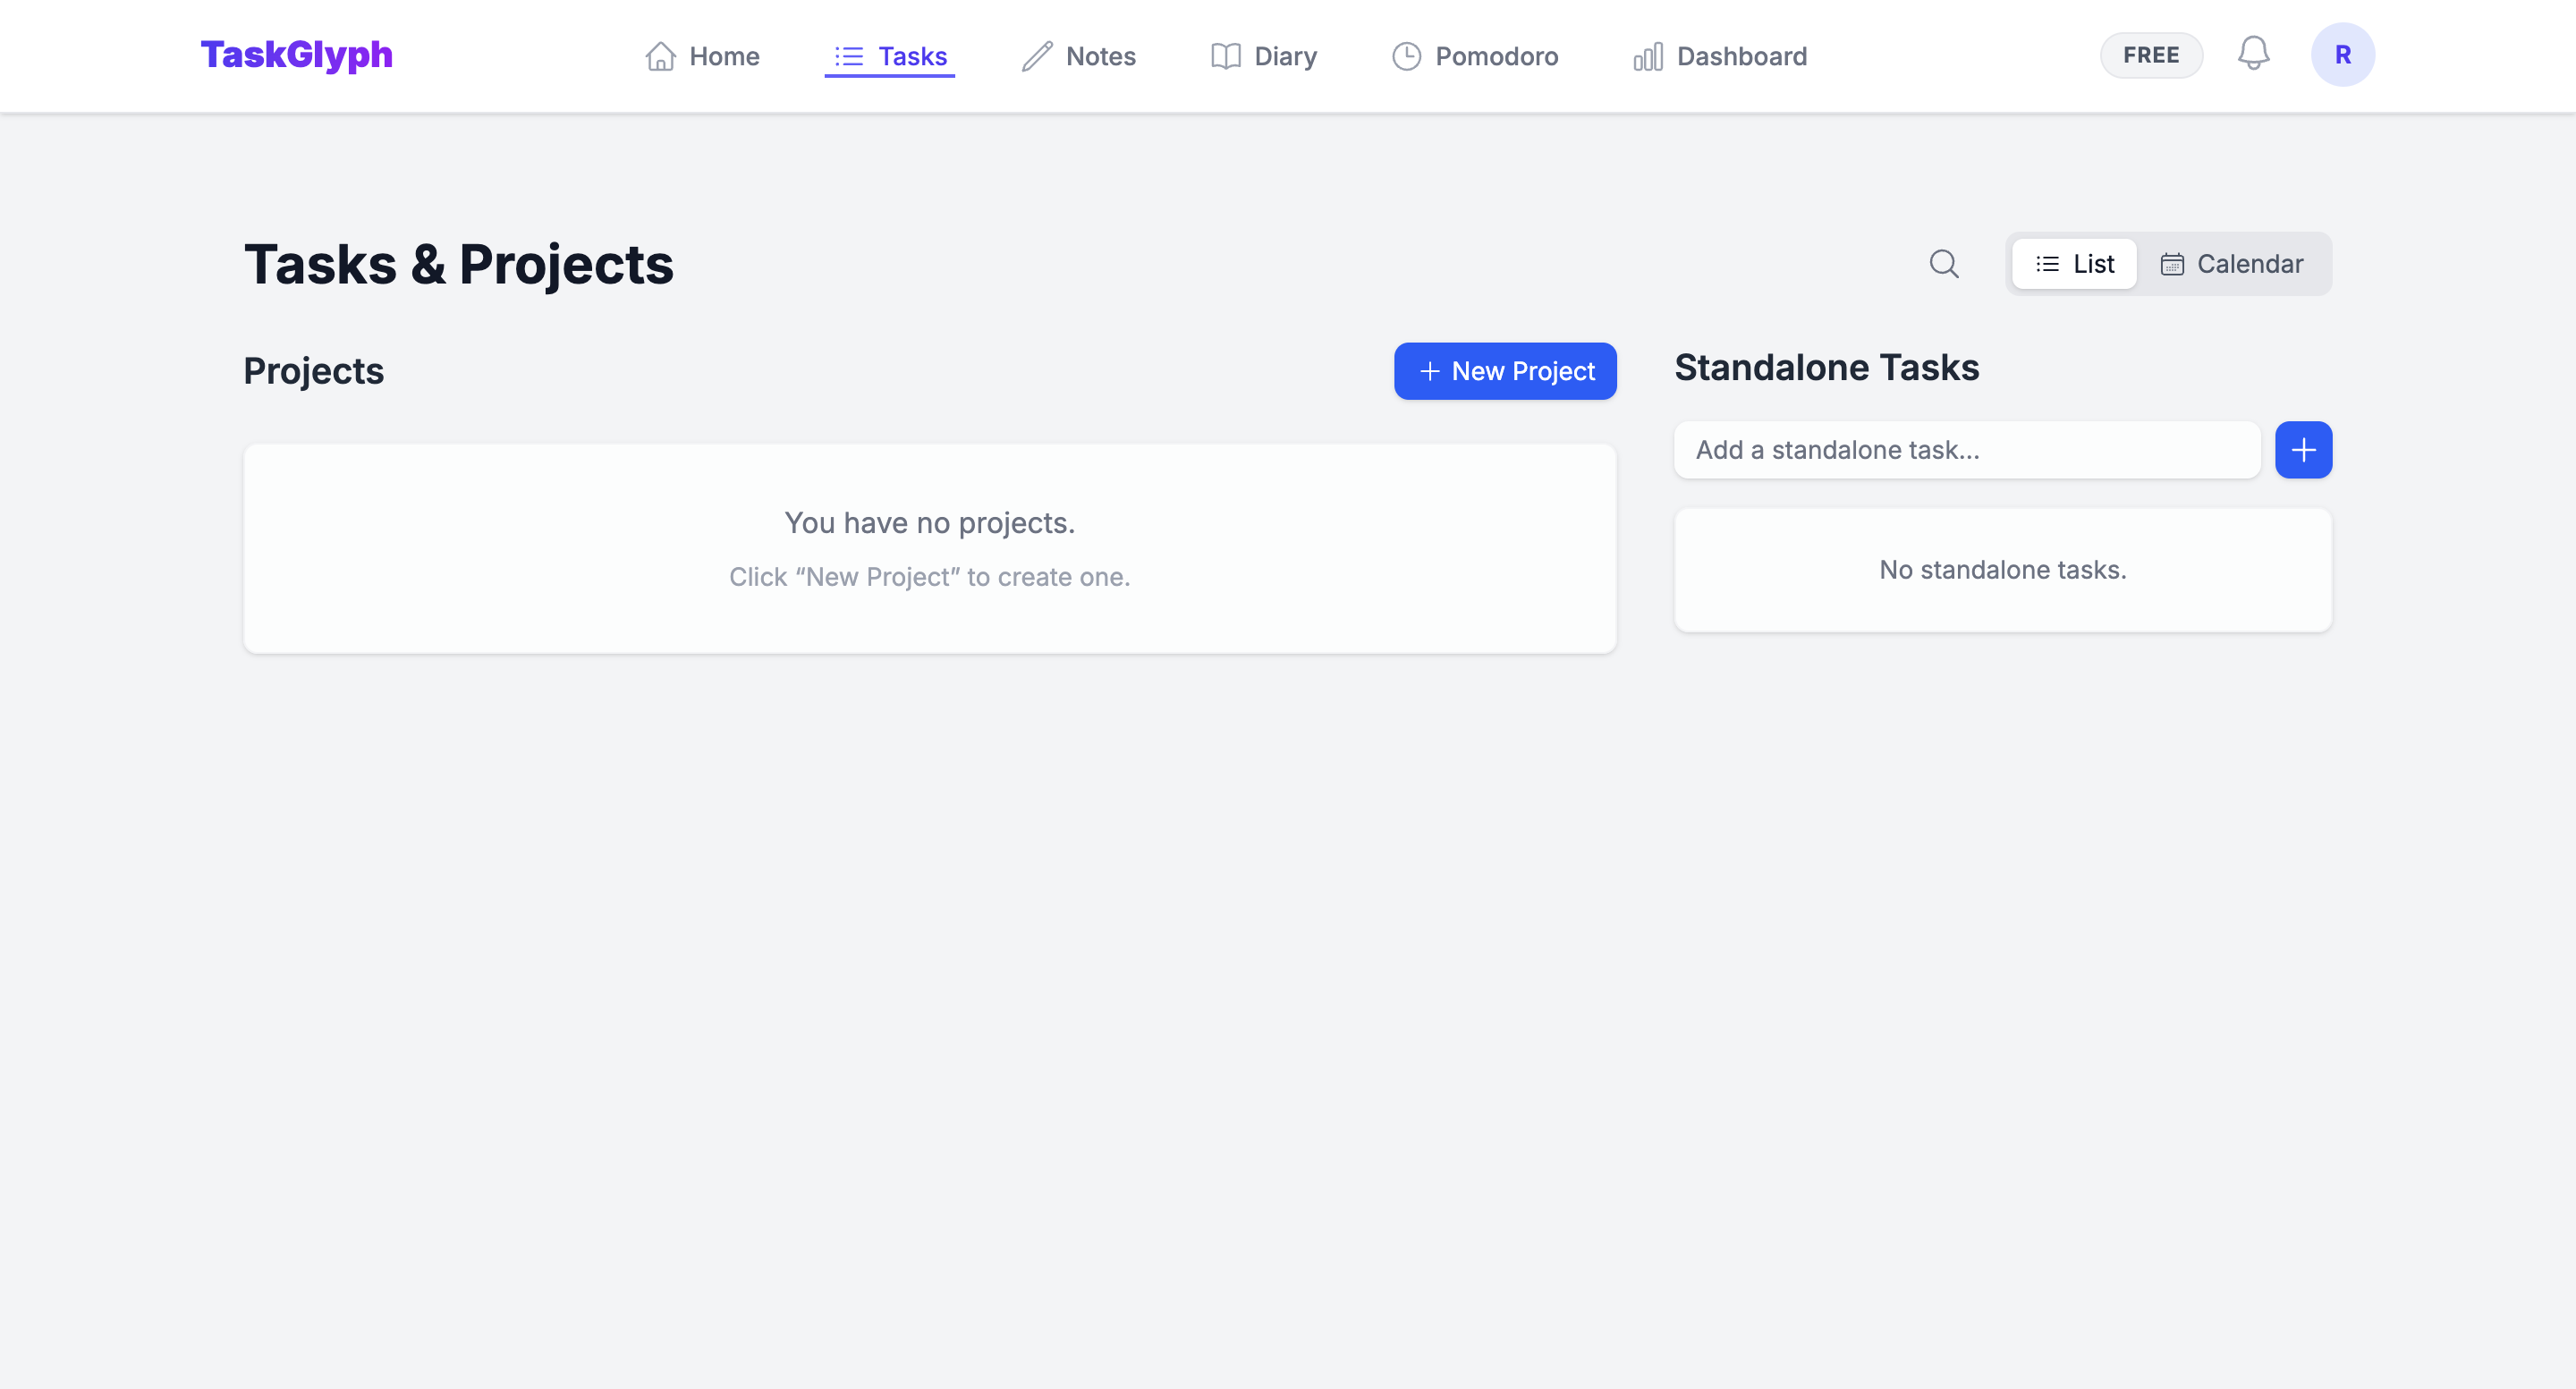The height and width of the screenshot is (1389, 2576).
Task: Open the Pomodoro nav label
Action: (1496, 56)
